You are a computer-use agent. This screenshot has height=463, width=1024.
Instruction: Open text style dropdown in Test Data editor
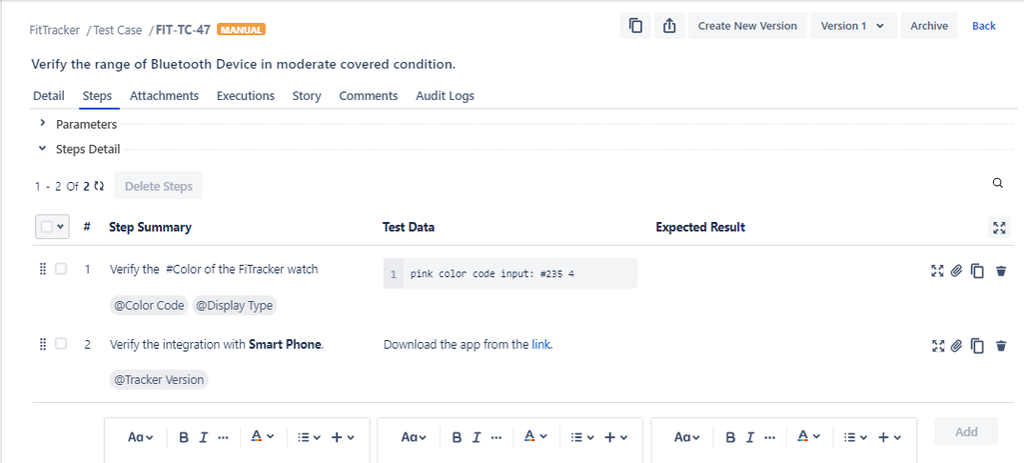click(x=414, y=438)
